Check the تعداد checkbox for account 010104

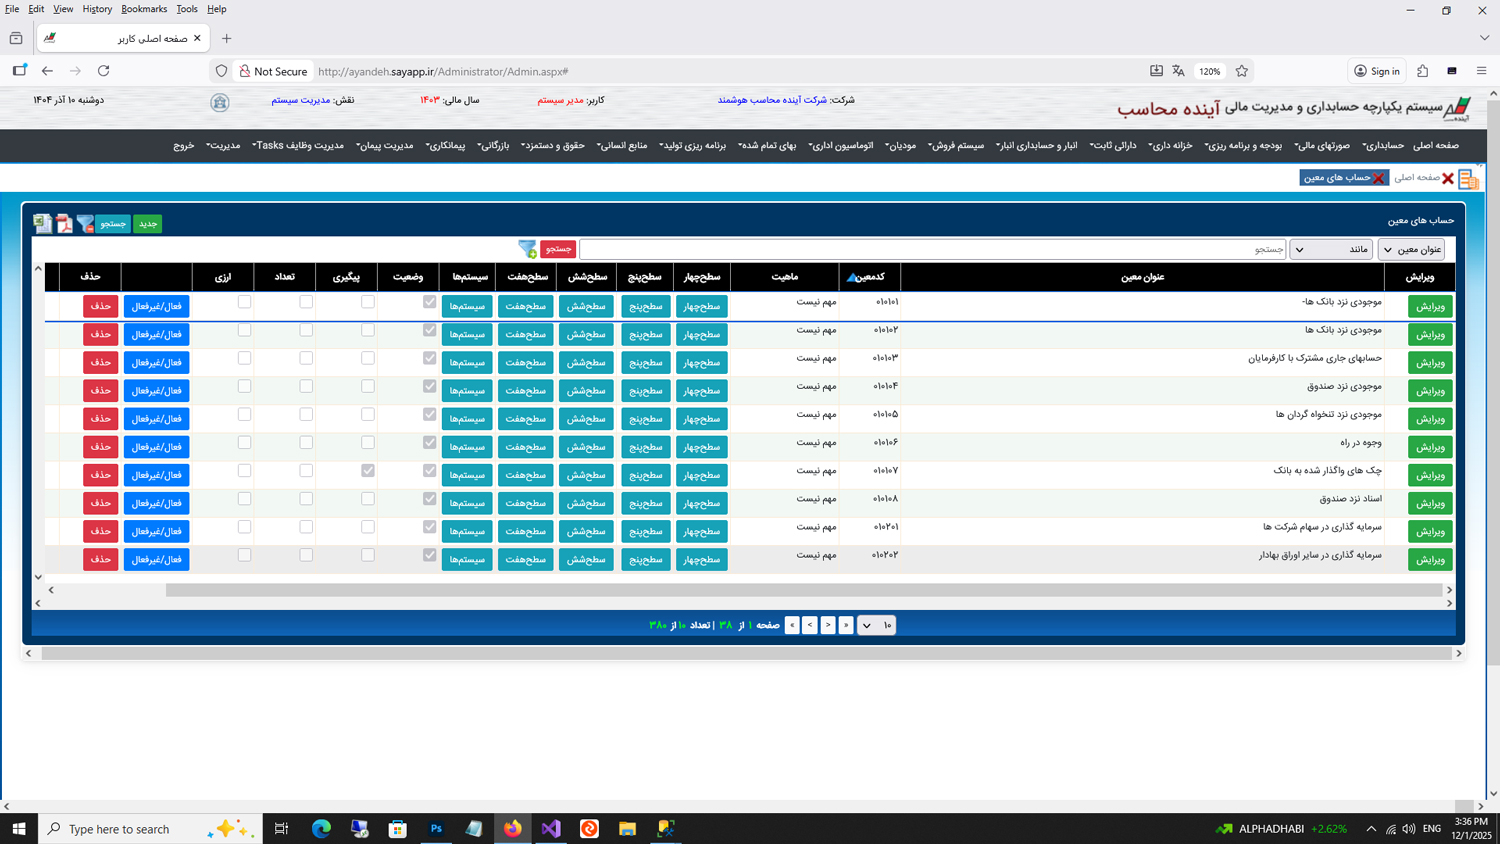tap(306, 386)
